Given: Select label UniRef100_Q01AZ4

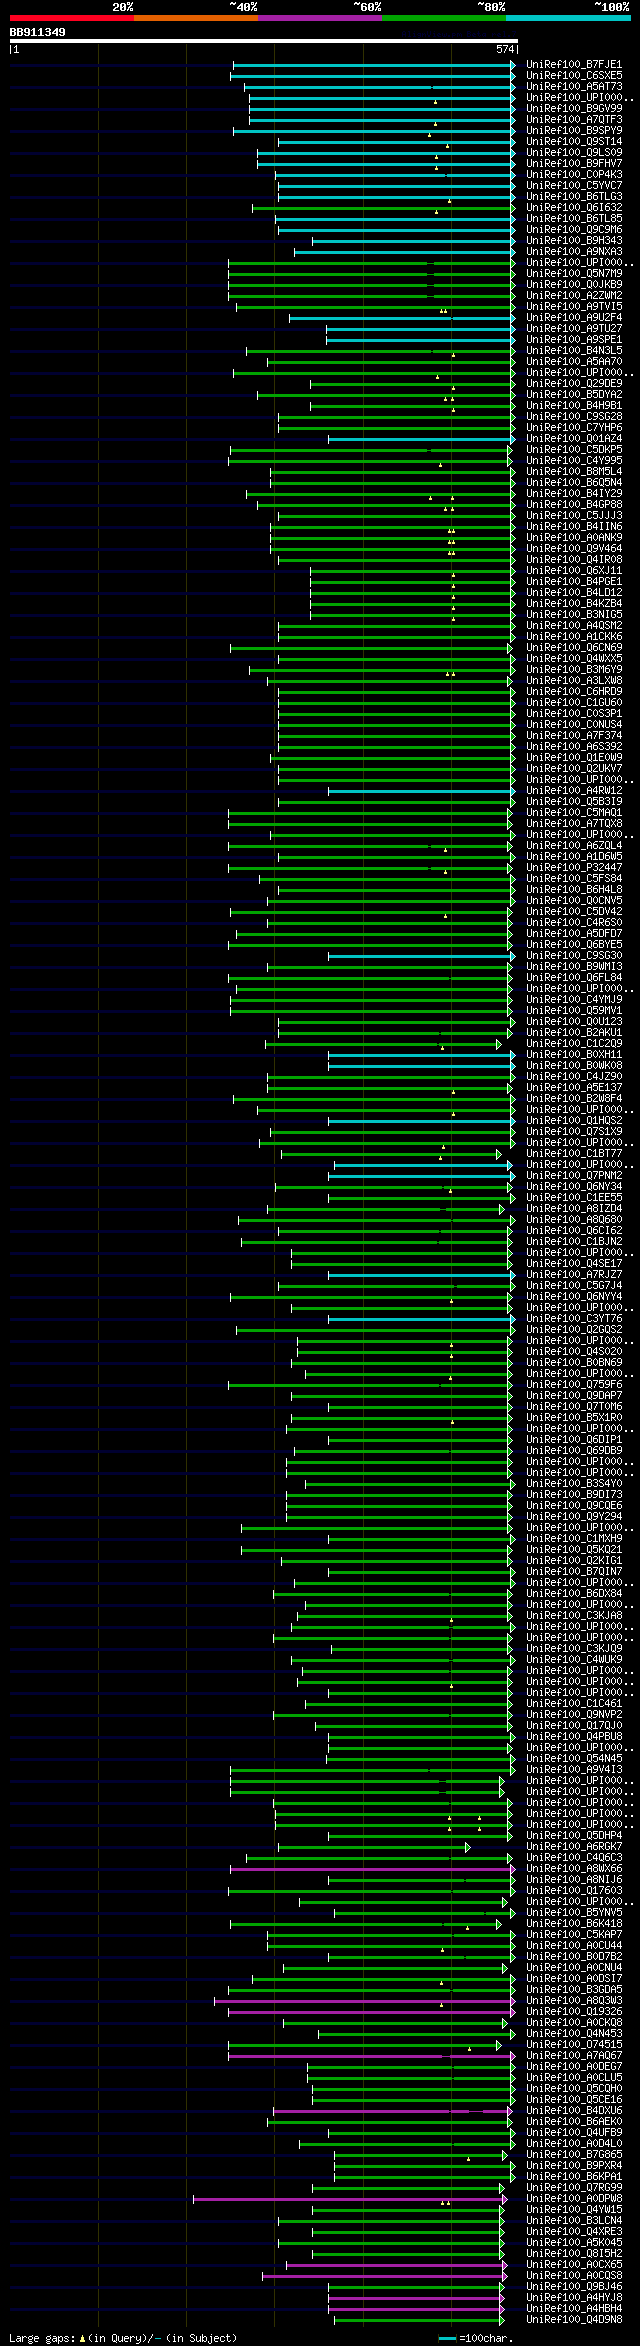Looking at the screenshot, I should point(574,438).
